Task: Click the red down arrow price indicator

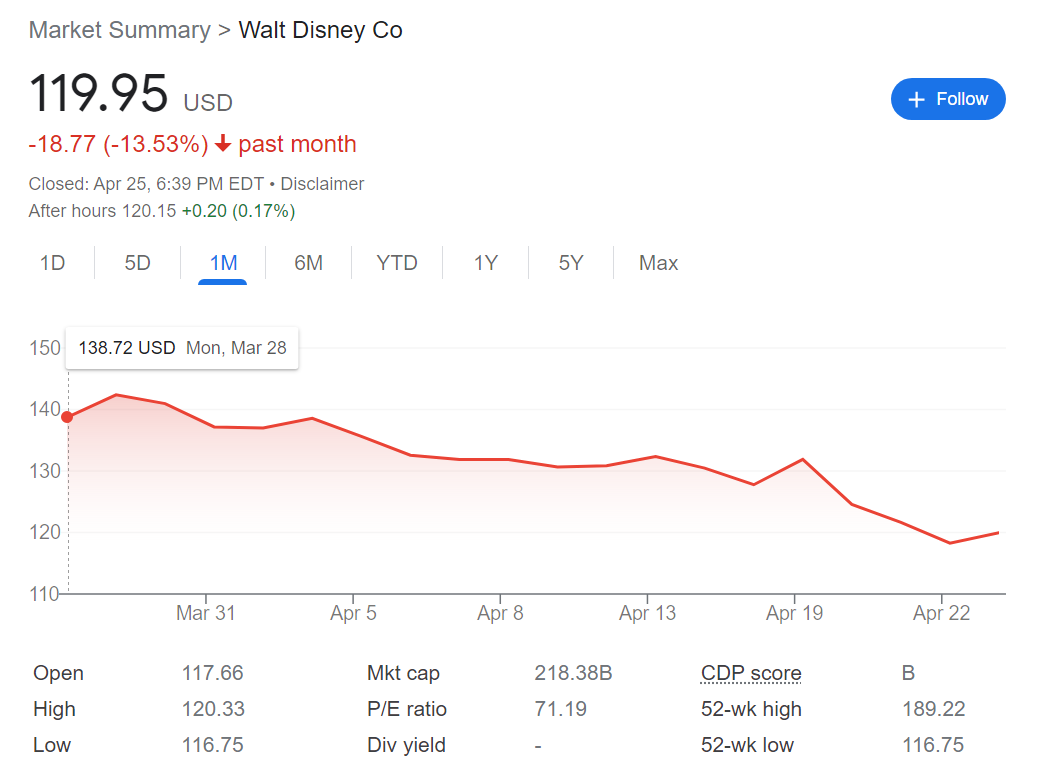Action: [x=223, y=144]
